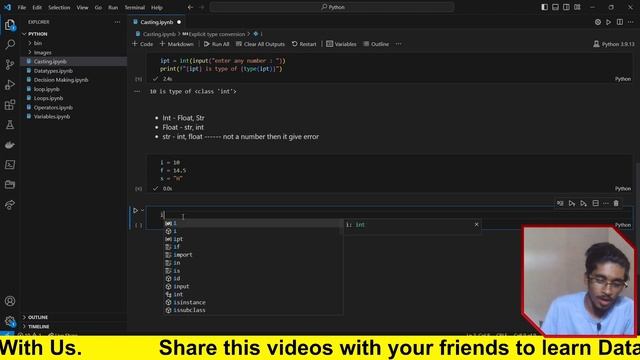Click Clear All Outputs
This screenshot has width=640, height=360.
(260, 44)
